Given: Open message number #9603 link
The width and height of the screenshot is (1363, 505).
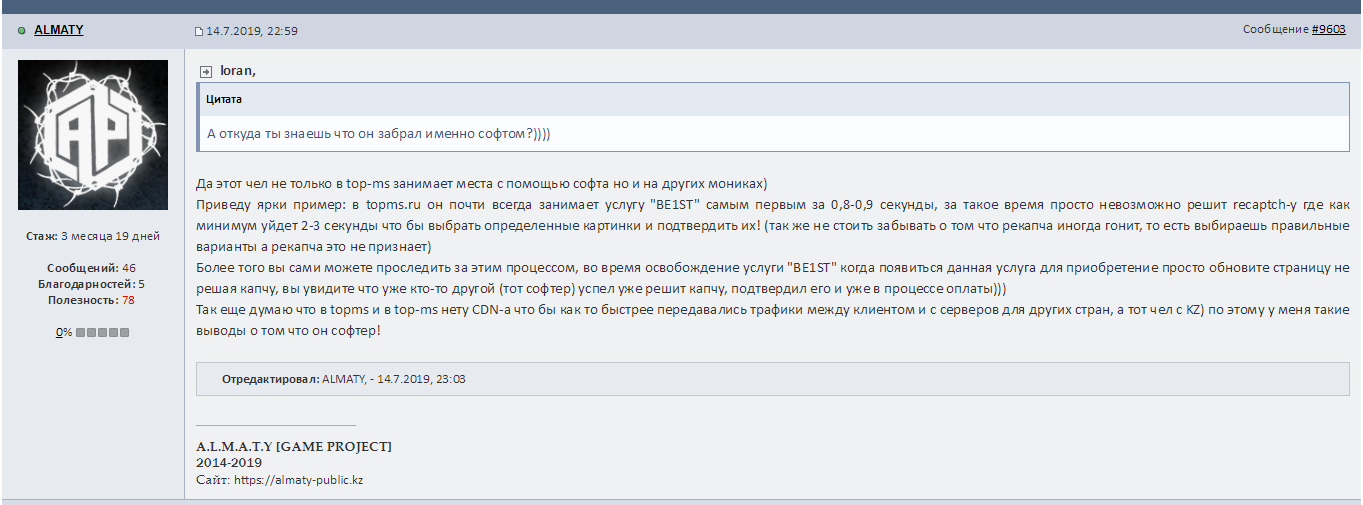Looking at the screenshot, I should 1329,30.
